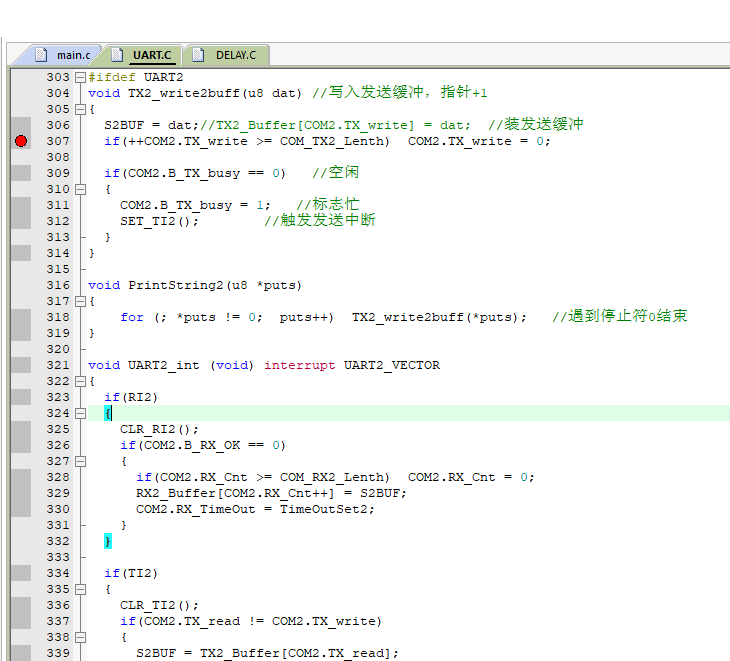
Task: Fold UART2_int function body at line 322
Action: 80,381
